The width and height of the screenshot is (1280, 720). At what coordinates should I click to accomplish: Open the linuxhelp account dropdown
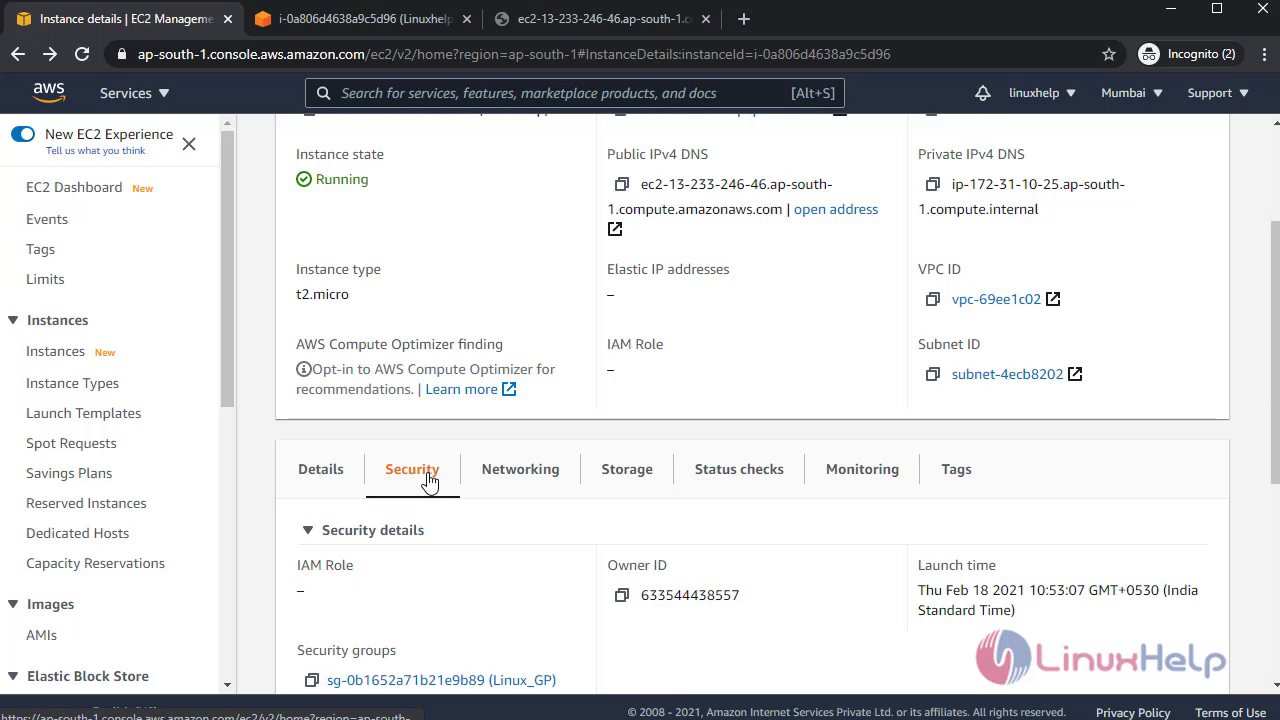(x=1042, y=93)
